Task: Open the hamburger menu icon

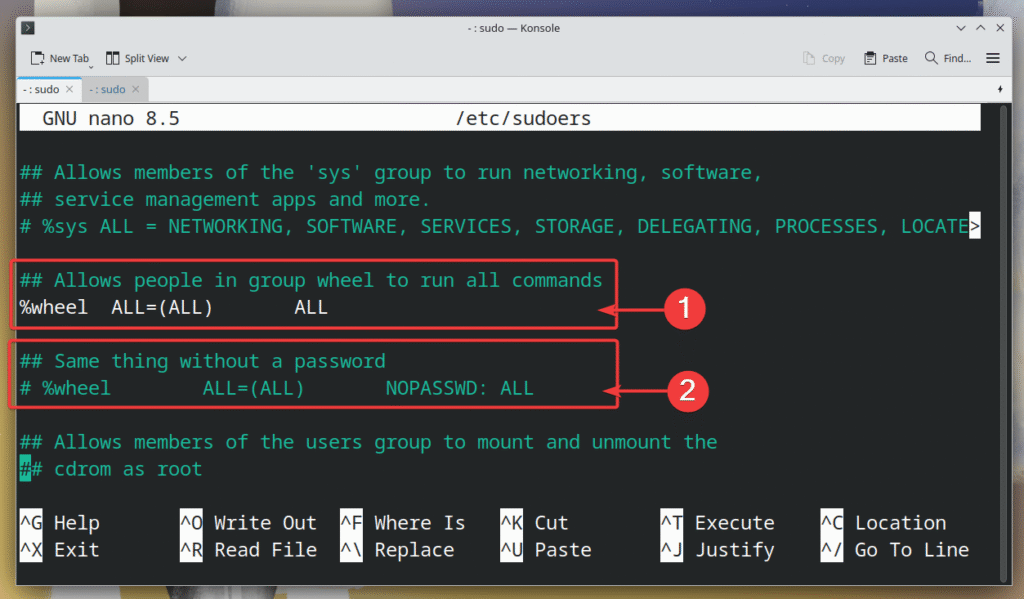Action: click(x=993, y=59)
